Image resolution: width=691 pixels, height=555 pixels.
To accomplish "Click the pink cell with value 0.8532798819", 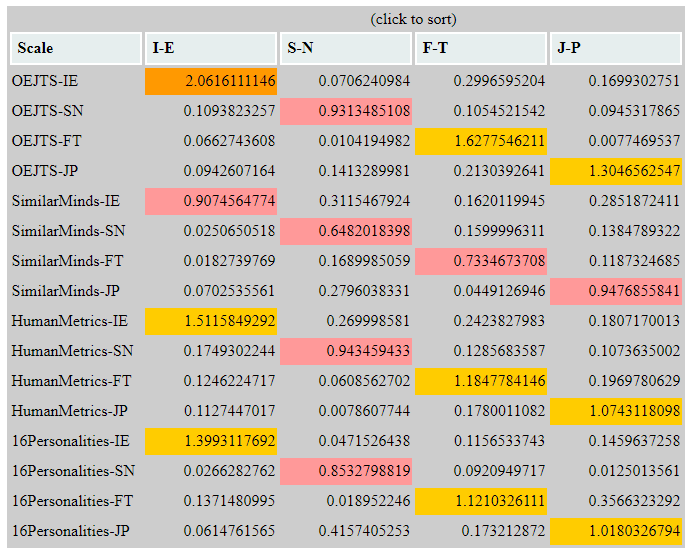I will [346, 471].
